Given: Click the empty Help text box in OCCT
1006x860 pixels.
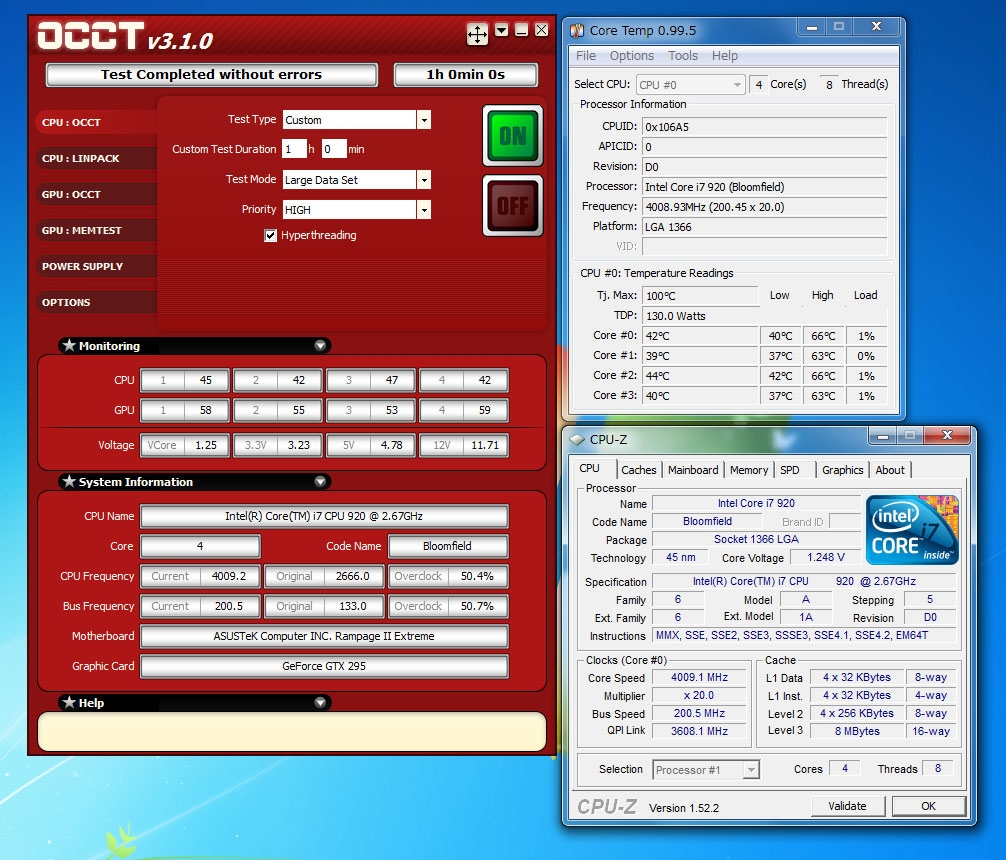Looking at the screenshot, I should pyautogui.click(x=292, y=732).
